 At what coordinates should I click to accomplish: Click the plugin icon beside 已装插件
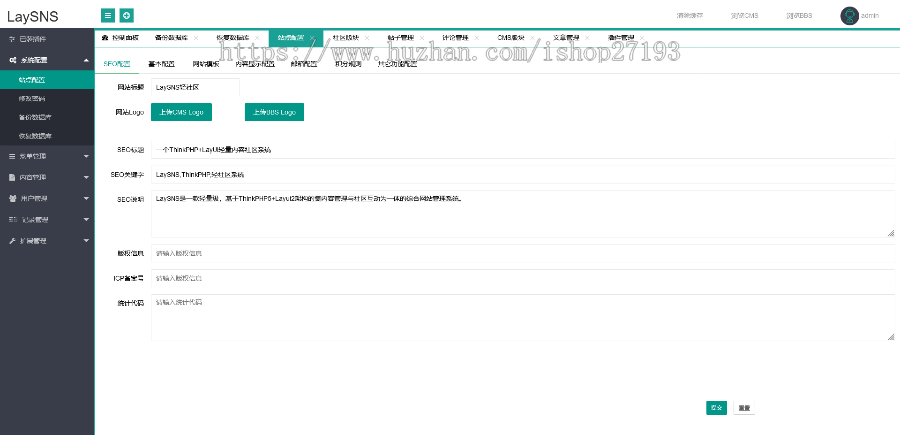point(12,39)
